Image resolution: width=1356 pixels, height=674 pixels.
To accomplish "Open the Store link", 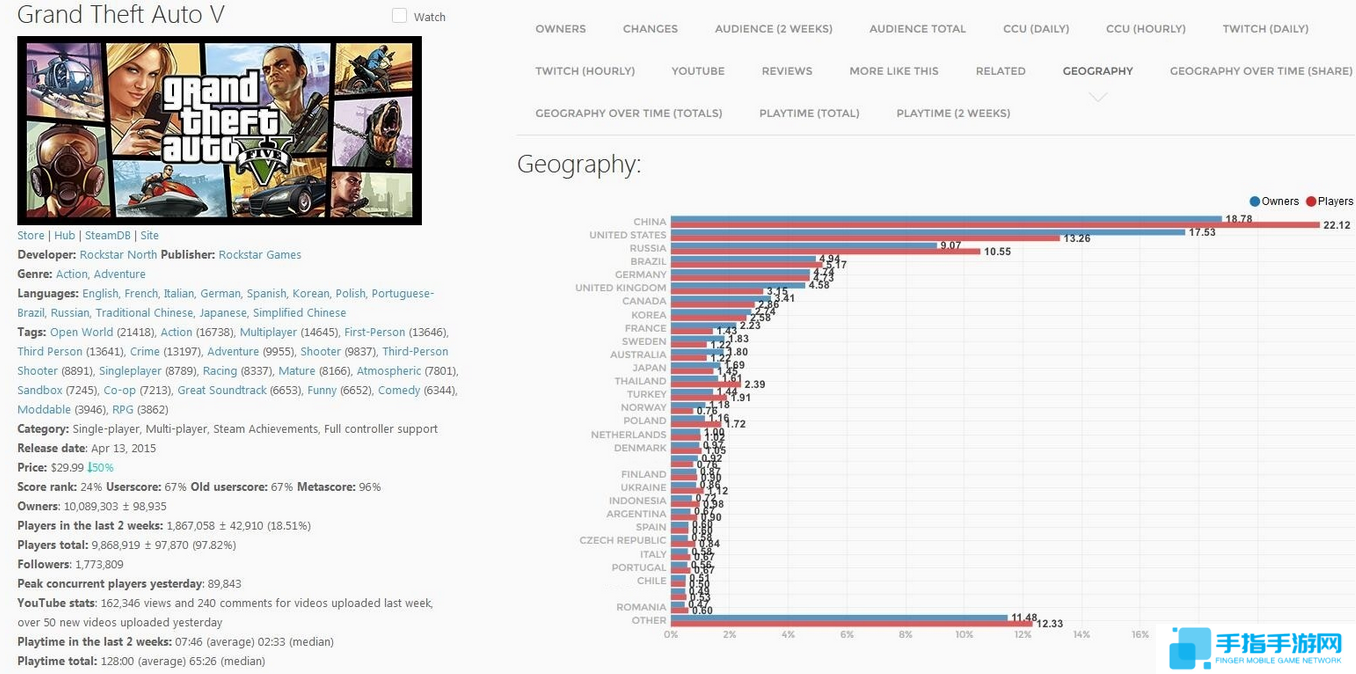I will 31,236.
